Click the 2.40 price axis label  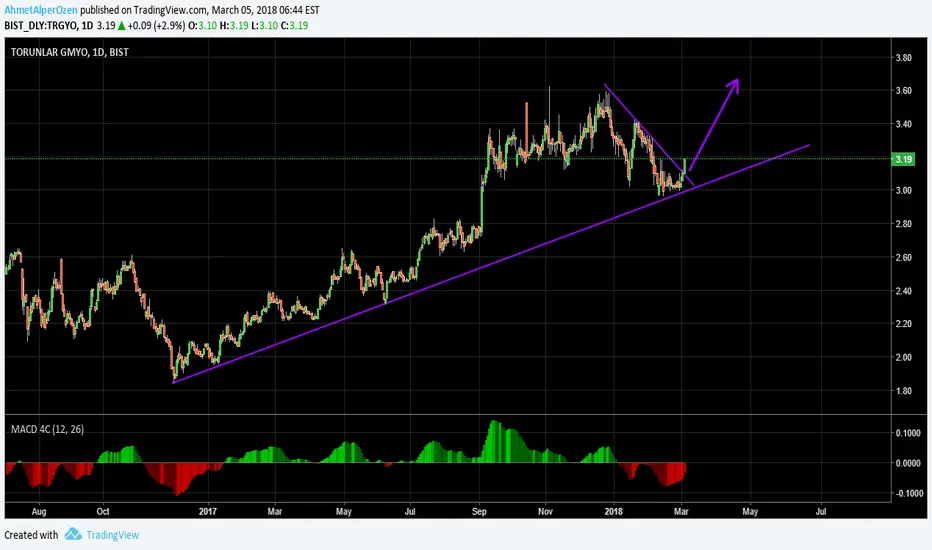pos(903,291)
